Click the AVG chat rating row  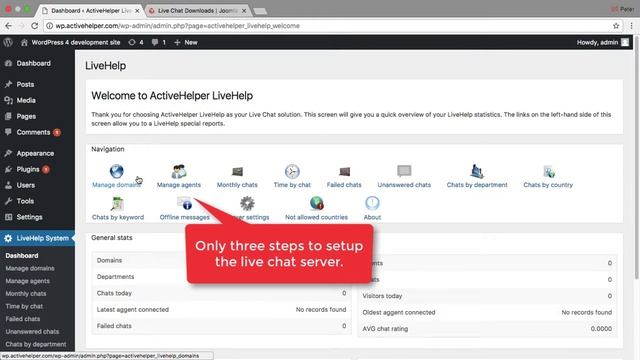(x=487, y=329)
